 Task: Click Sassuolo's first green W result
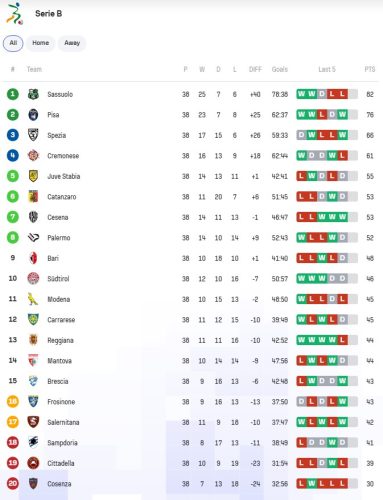[301, 94]
